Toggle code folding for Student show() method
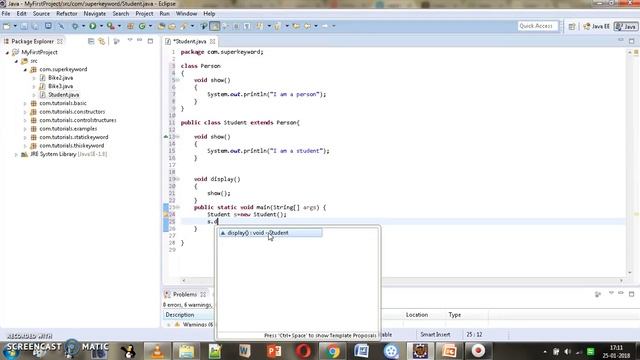The height and width of the screenshot is (360, 640). [x=178, y=137]
